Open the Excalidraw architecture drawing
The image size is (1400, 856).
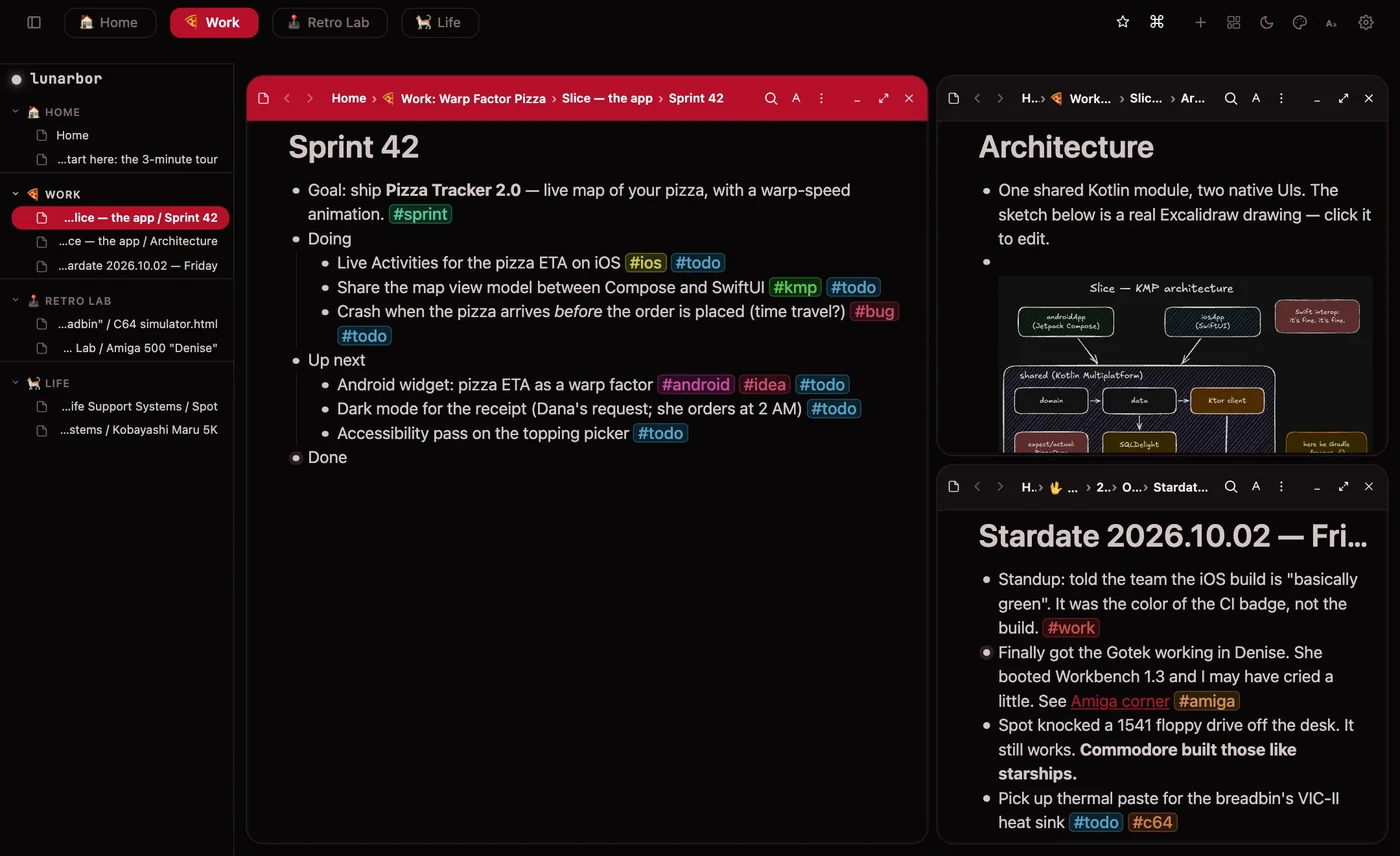pos(1185,364)
